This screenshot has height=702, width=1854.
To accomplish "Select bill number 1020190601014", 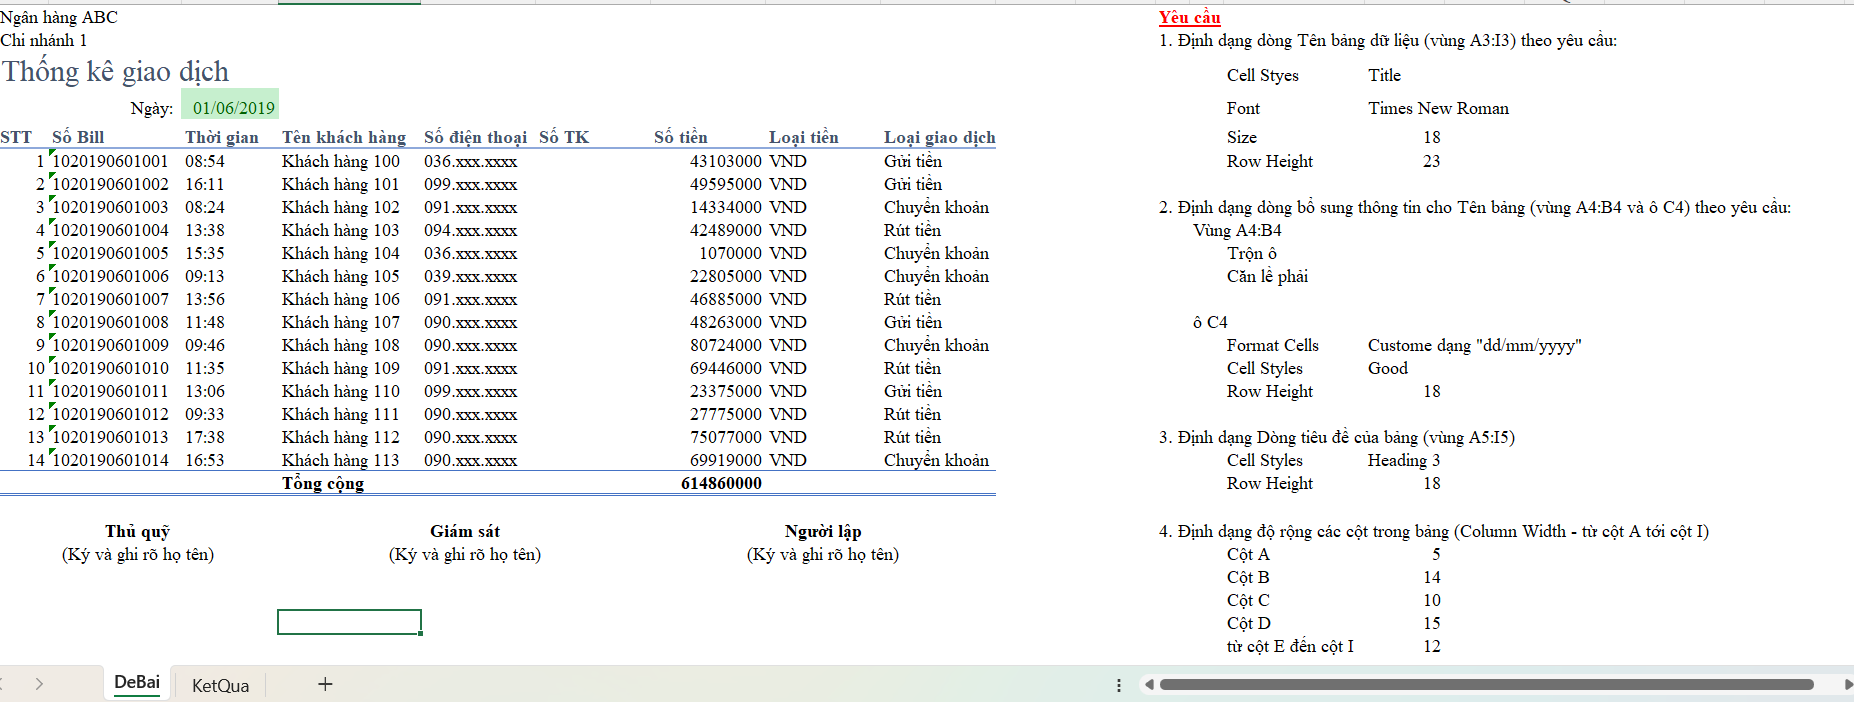I will pos(110,460).
